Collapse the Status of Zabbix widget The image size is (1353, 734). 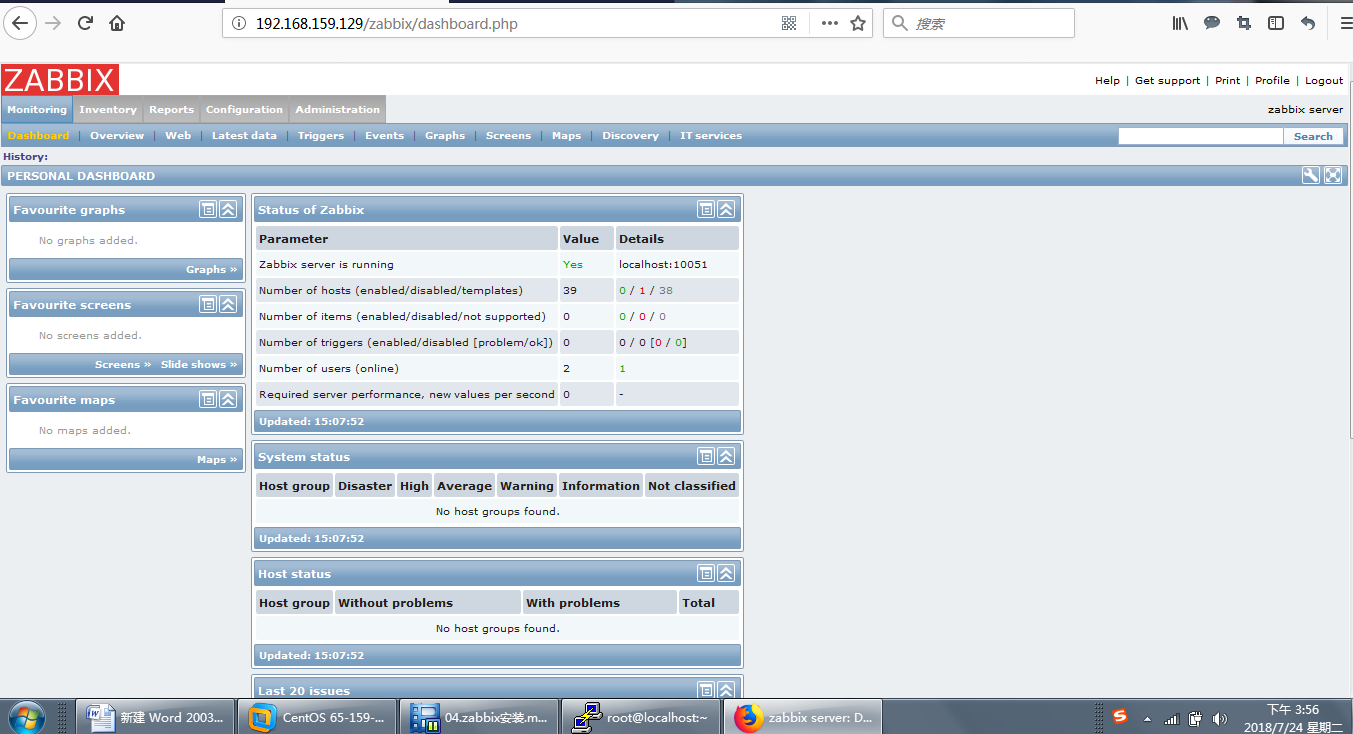(x=727, y=210)
